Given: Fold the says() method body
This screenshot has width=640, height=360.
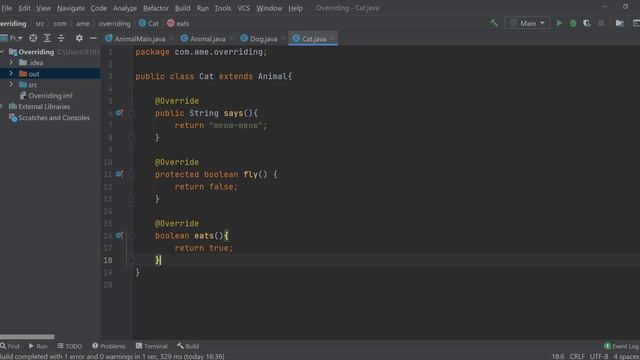Looking at the screenshot, I should [132, 113].
